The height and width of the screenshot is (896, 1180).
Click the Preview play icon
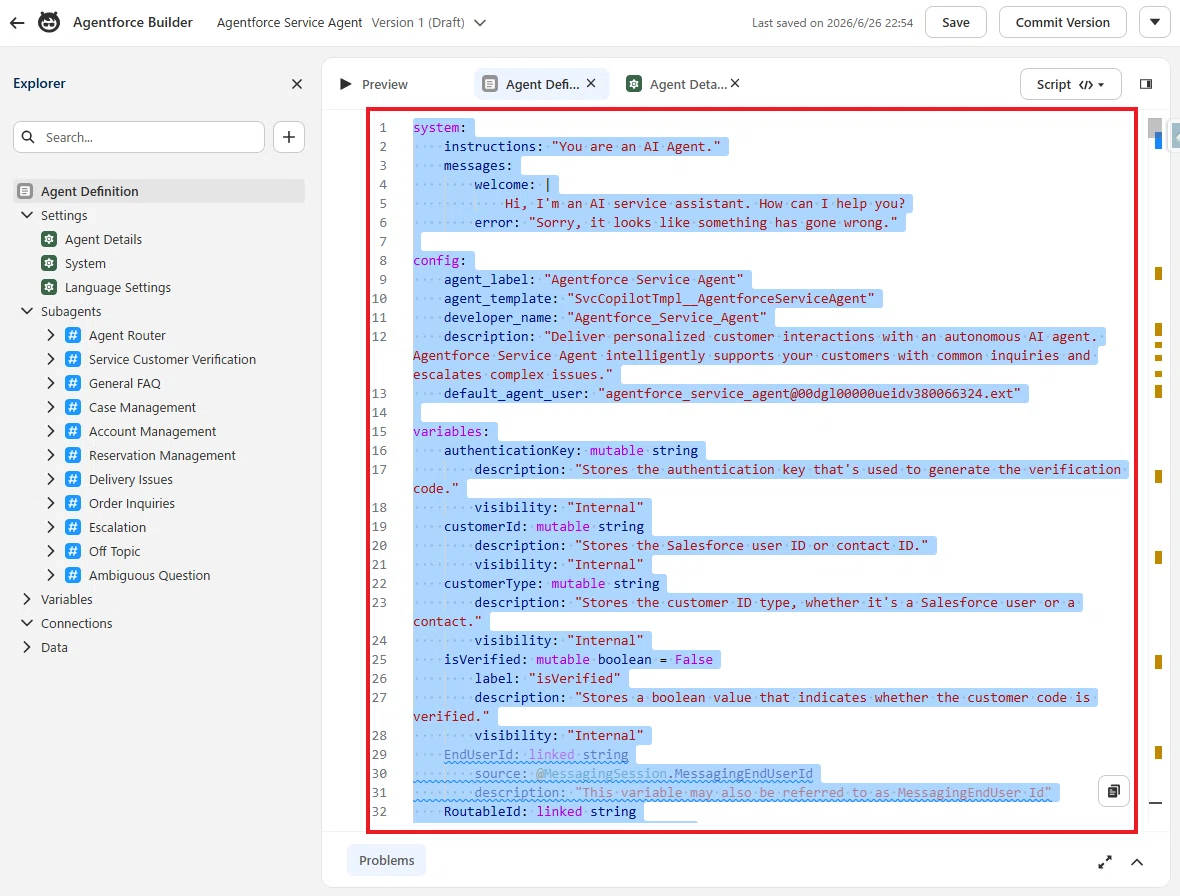click(x=345, y=84)
